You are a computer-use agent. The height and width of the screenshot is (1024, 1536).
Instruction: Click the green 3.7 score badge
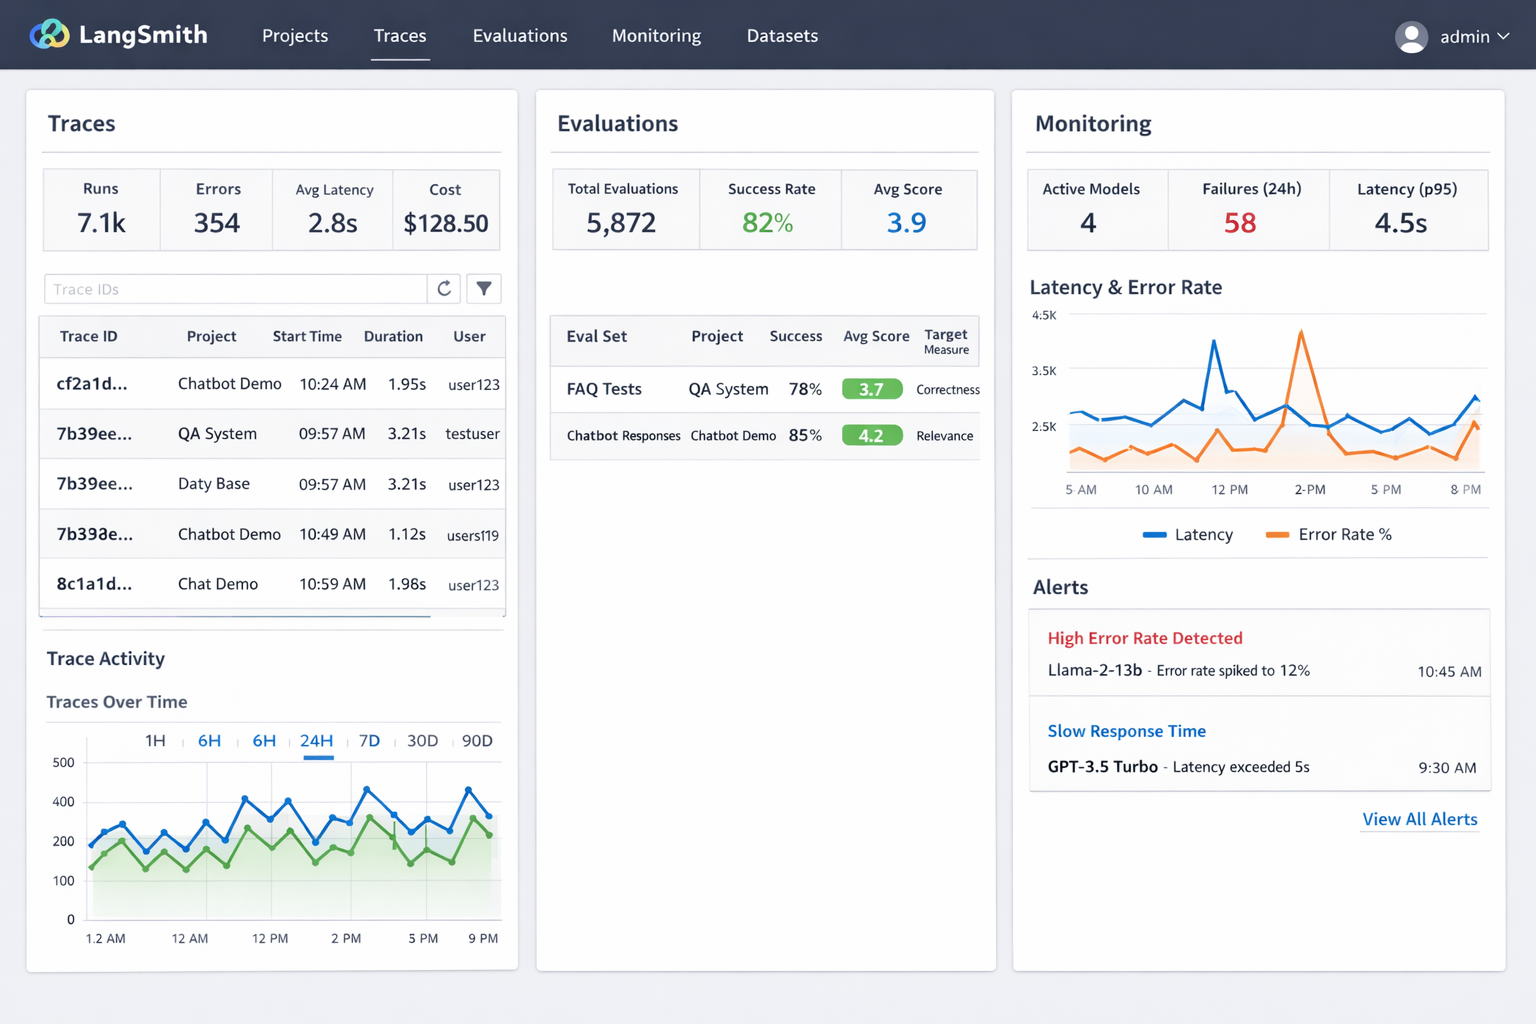[871, 389]
